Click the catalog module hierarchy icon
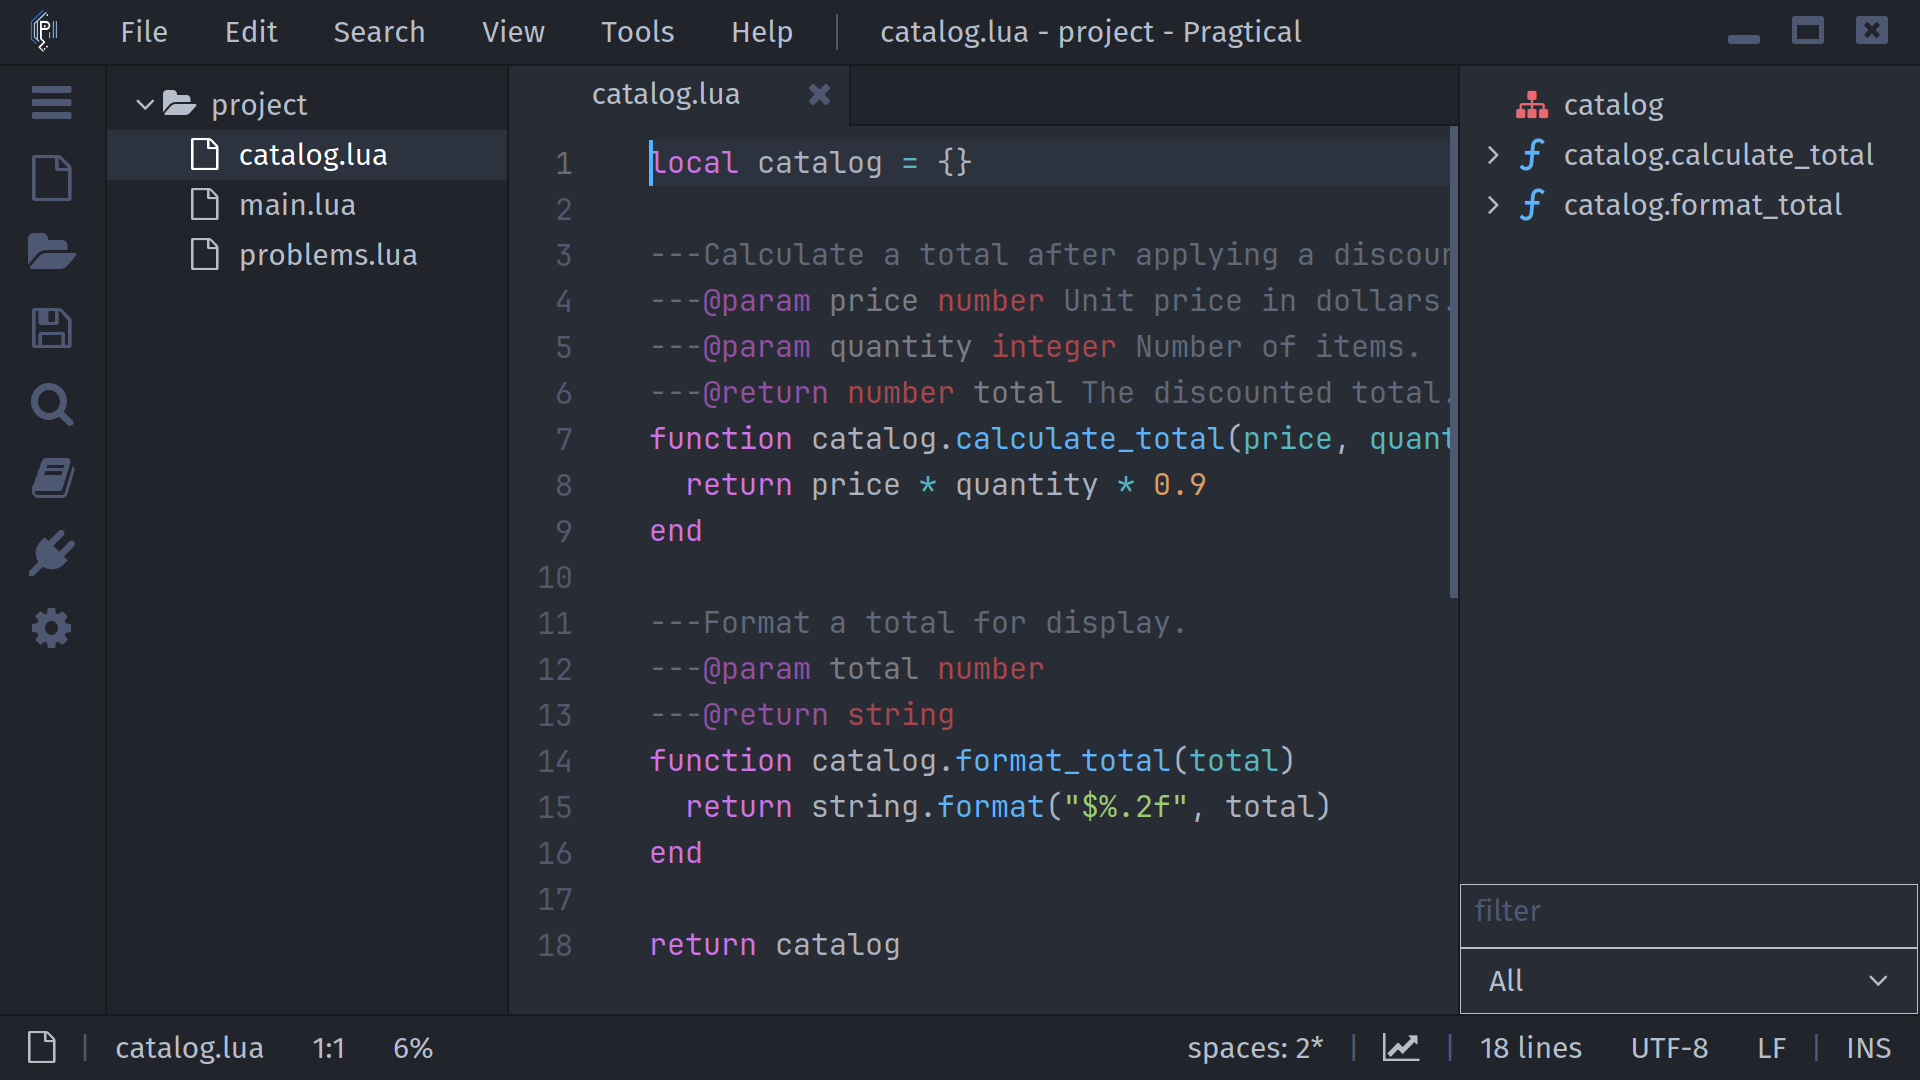Screen dimensions: 1920x1080 coord(1531,104)
